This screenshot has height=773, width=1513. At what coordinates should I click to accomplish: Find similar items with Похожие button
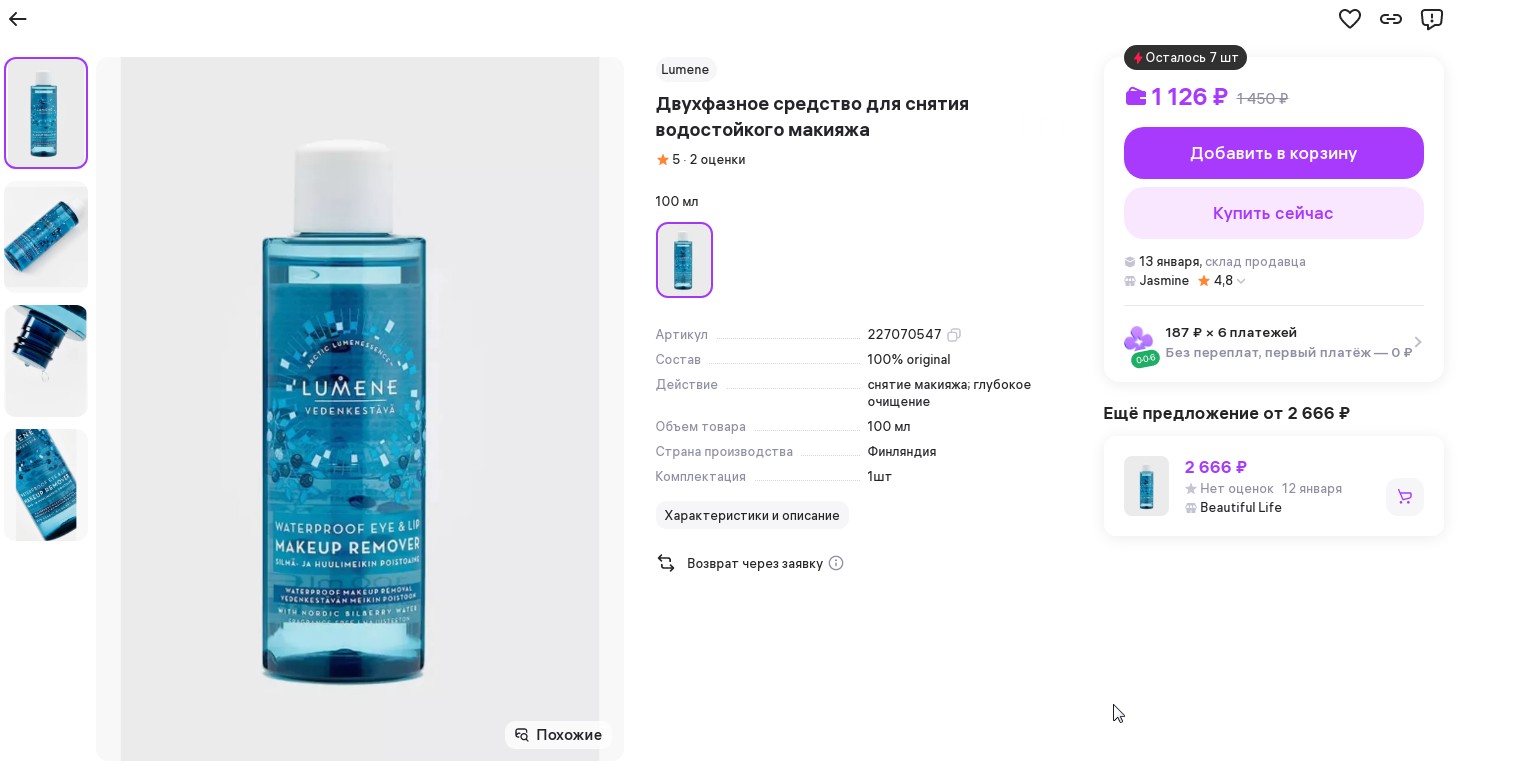tap(558, 735)
